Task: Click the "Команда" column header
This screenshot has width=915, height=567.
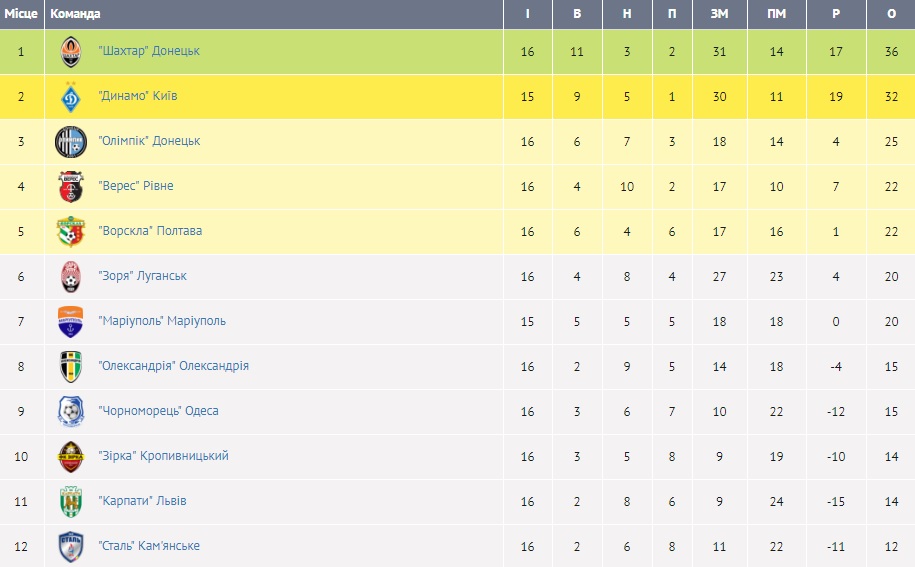Action: (x=75, y=14)
